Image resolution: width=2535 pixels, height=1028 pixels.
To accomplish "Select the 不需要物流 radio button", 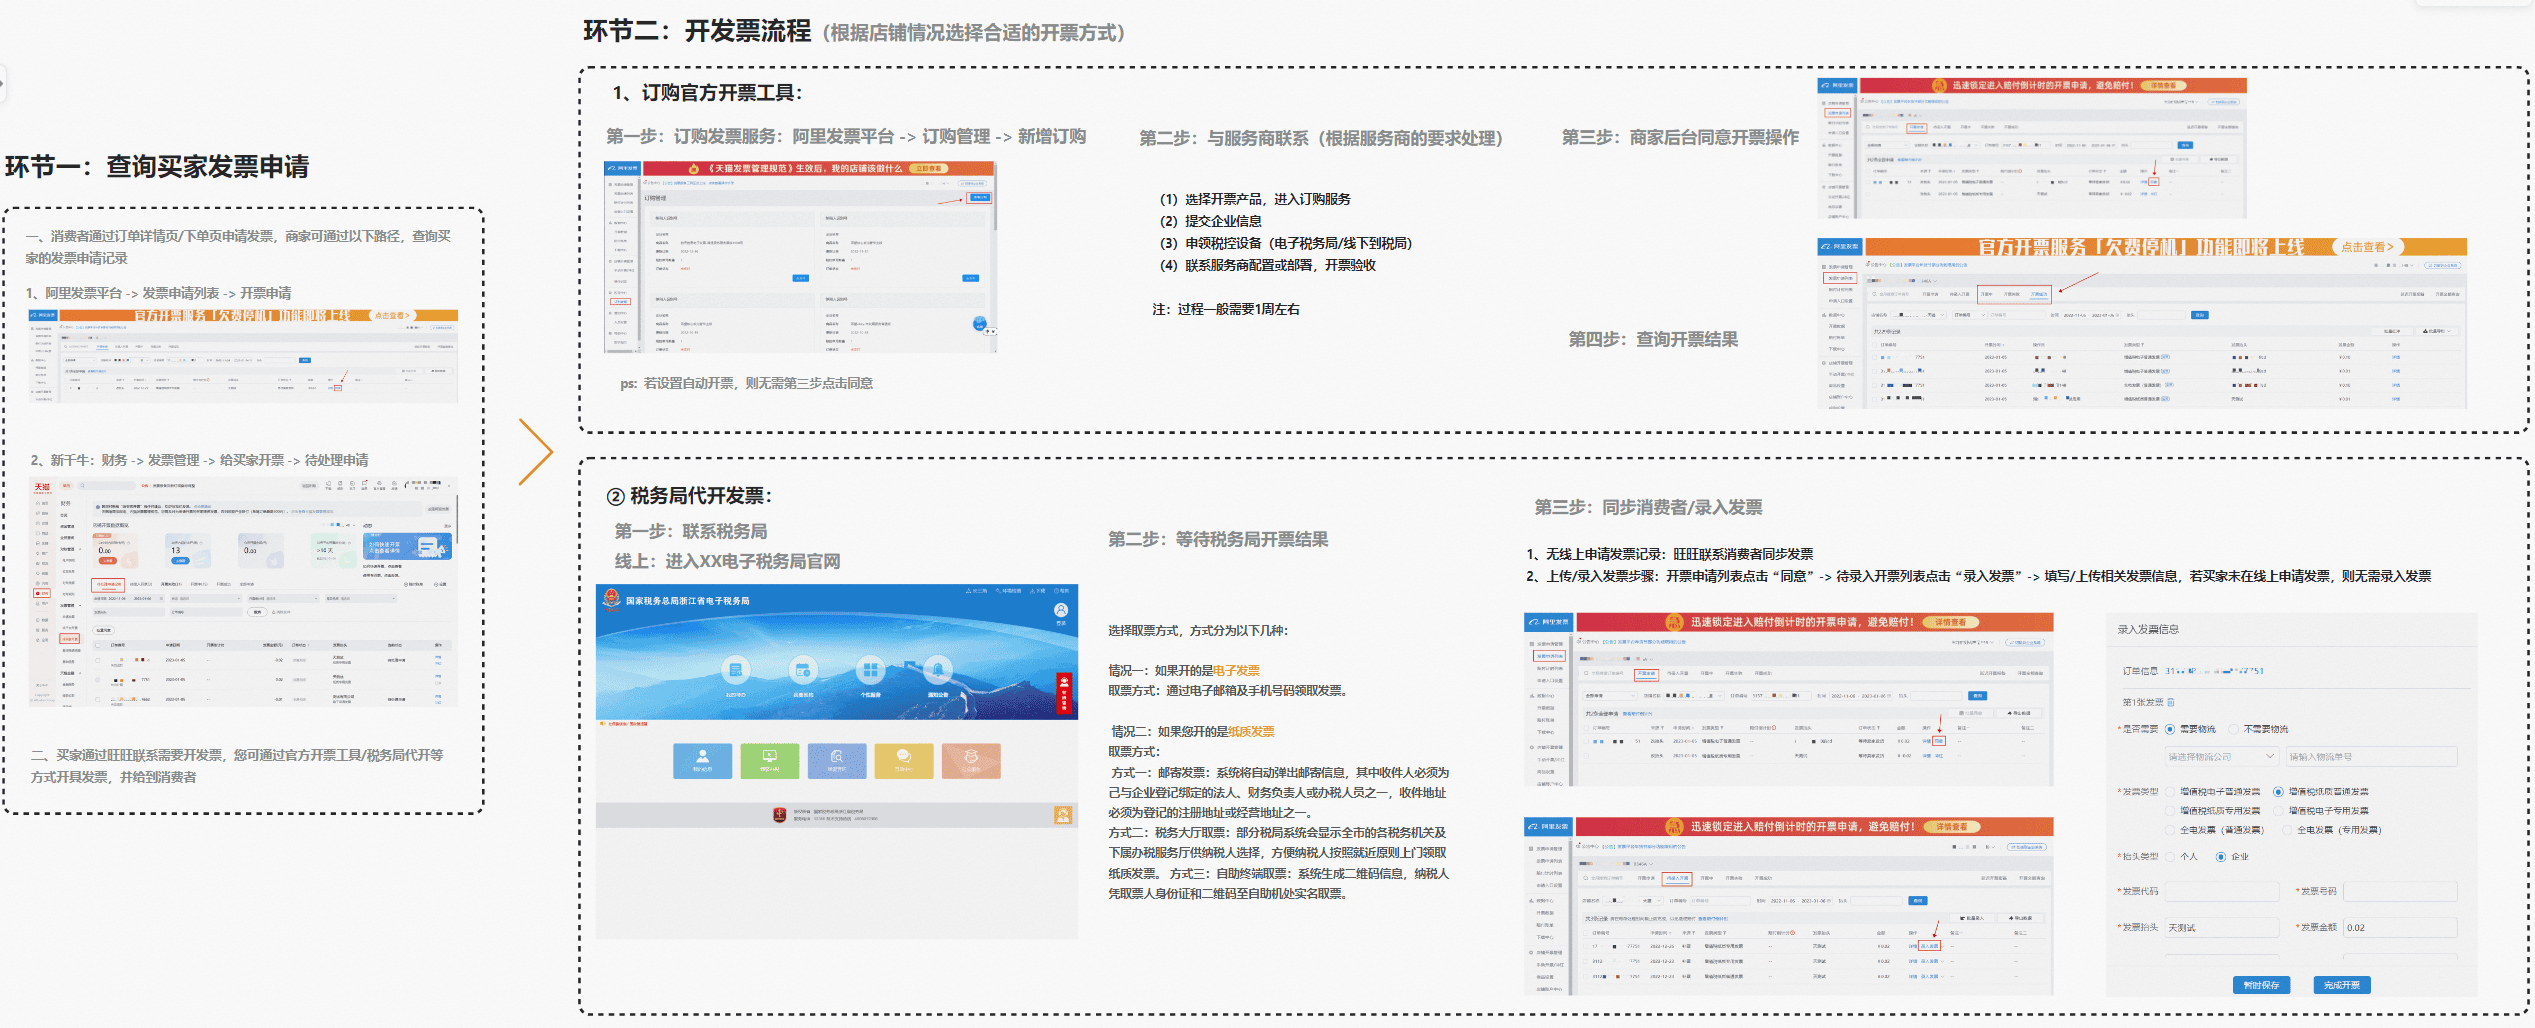I will pyautogui.click(x=2232, y=729).
